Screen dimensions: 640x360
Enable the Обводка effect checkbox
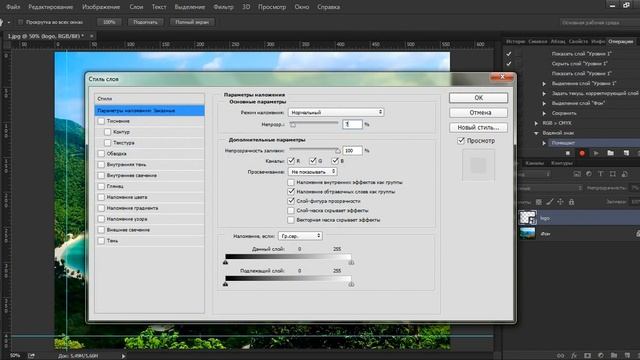[101, 153]
